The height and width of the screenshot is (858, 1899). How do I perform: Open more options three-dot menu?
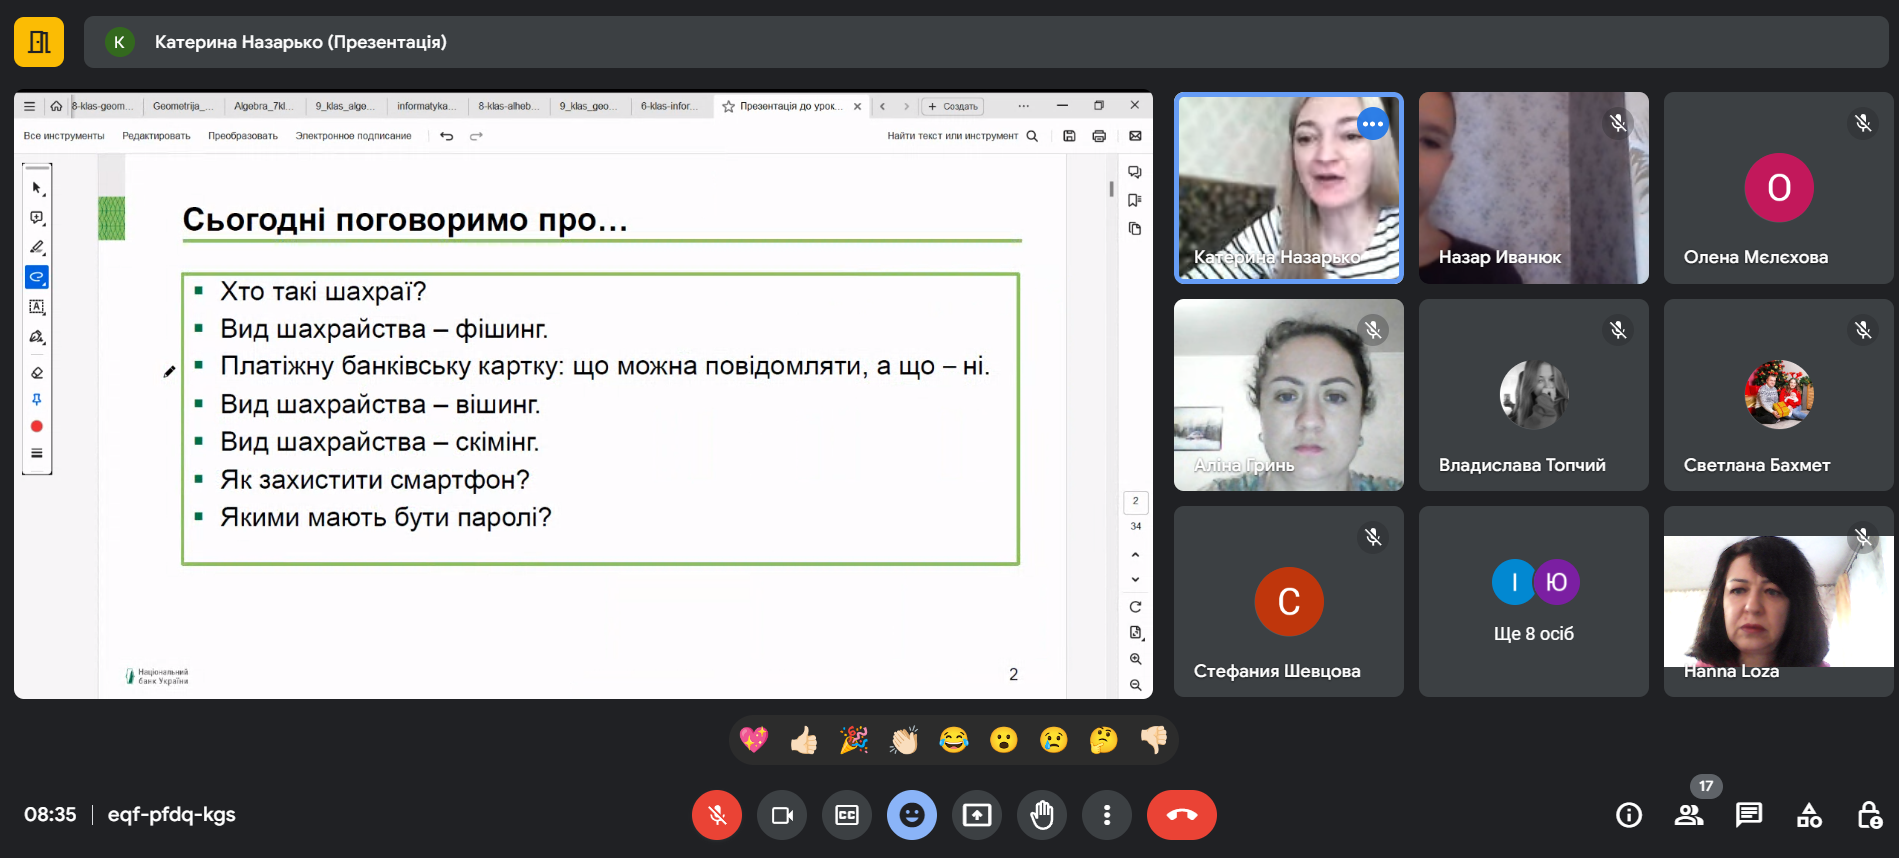[1107, 815]
